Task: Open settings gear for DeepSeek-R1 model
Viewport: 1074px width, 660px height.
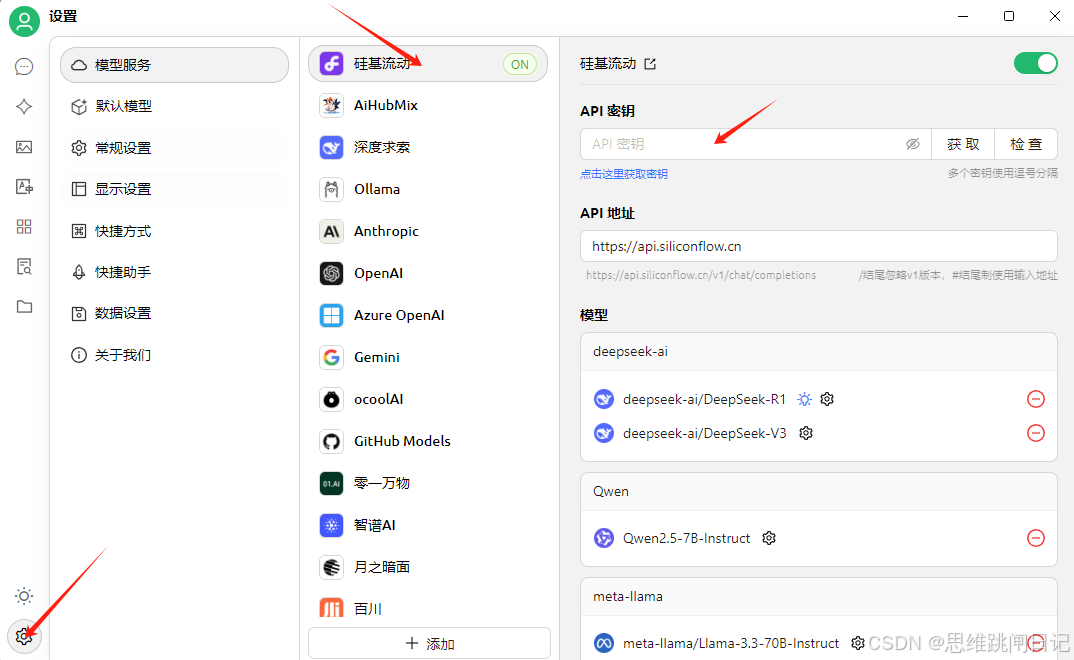Action: tap(827, 399)
